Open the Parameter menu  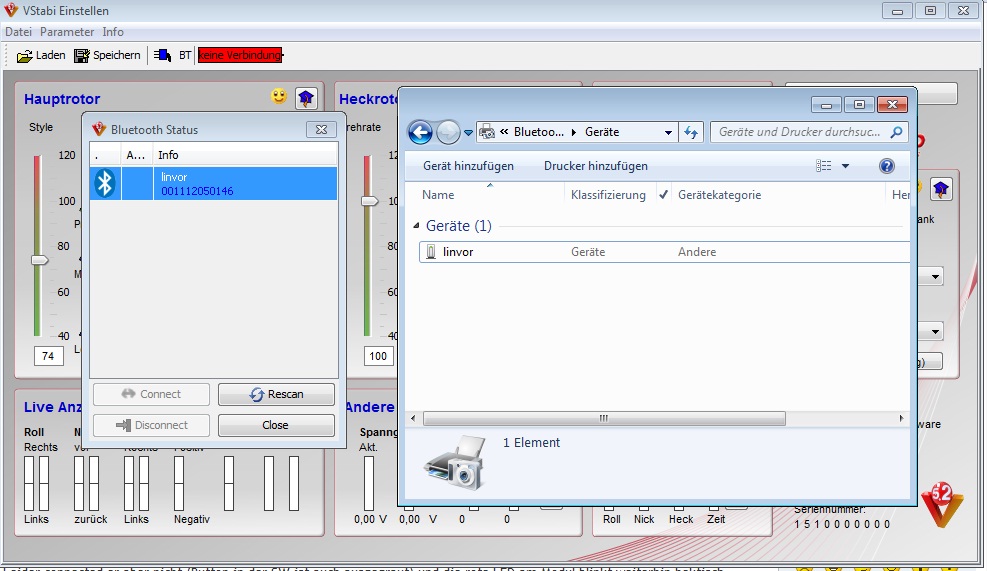67,31
